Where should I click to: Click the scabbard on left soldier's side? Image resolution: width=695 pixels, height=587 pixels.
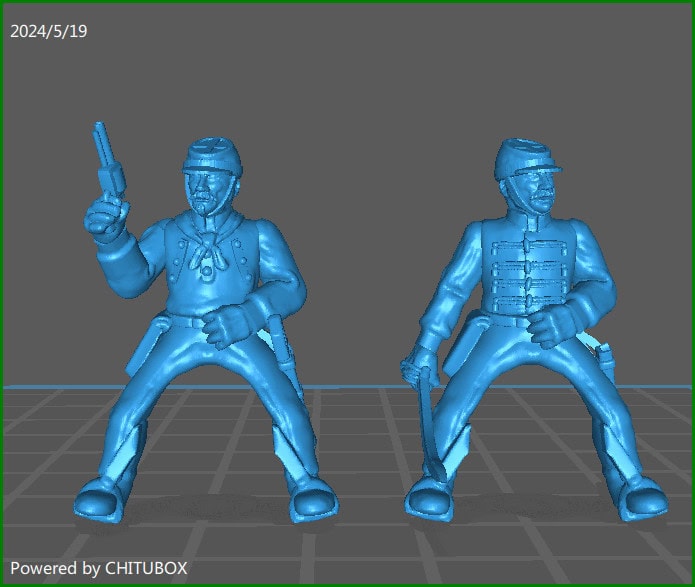tap(282, 347)
